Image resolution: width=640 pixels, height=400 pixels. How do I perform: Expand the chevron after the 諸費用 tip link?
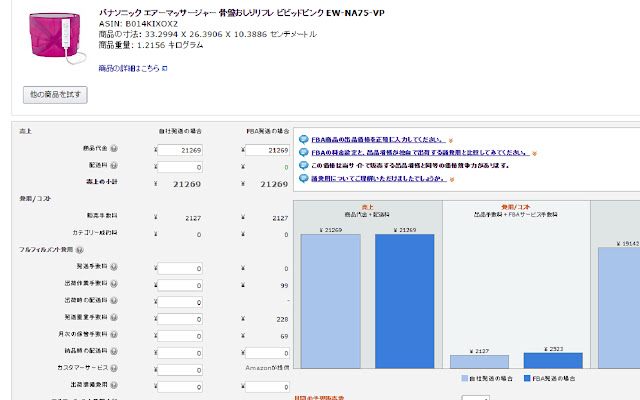(451, 180)
